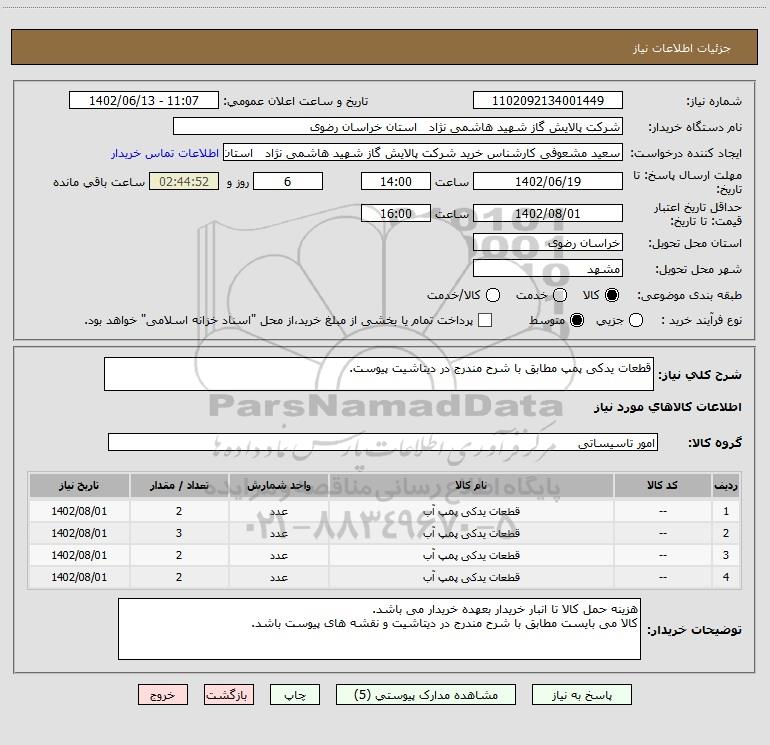The height and width of the screenshot is (745, 770).
Task: Click the شماره نیاز number field
Action: pos(548,100)
